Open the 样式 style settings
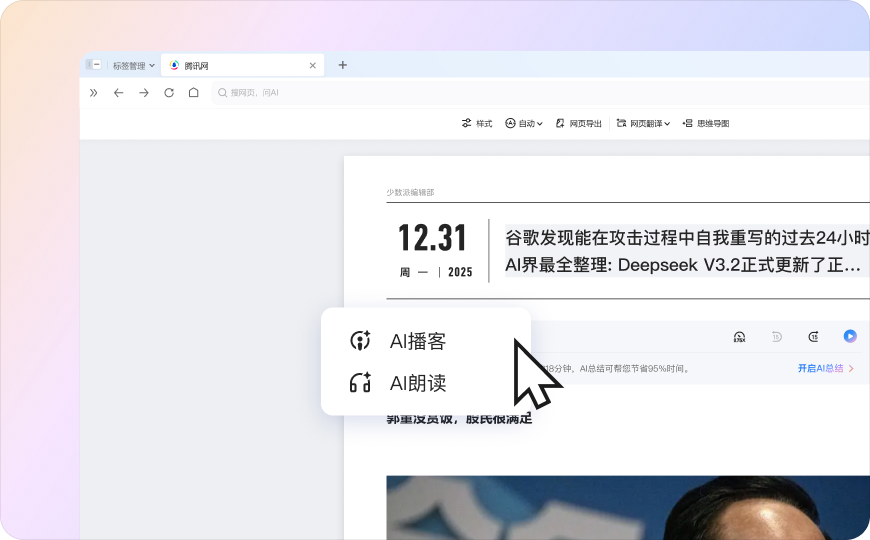 477,123
